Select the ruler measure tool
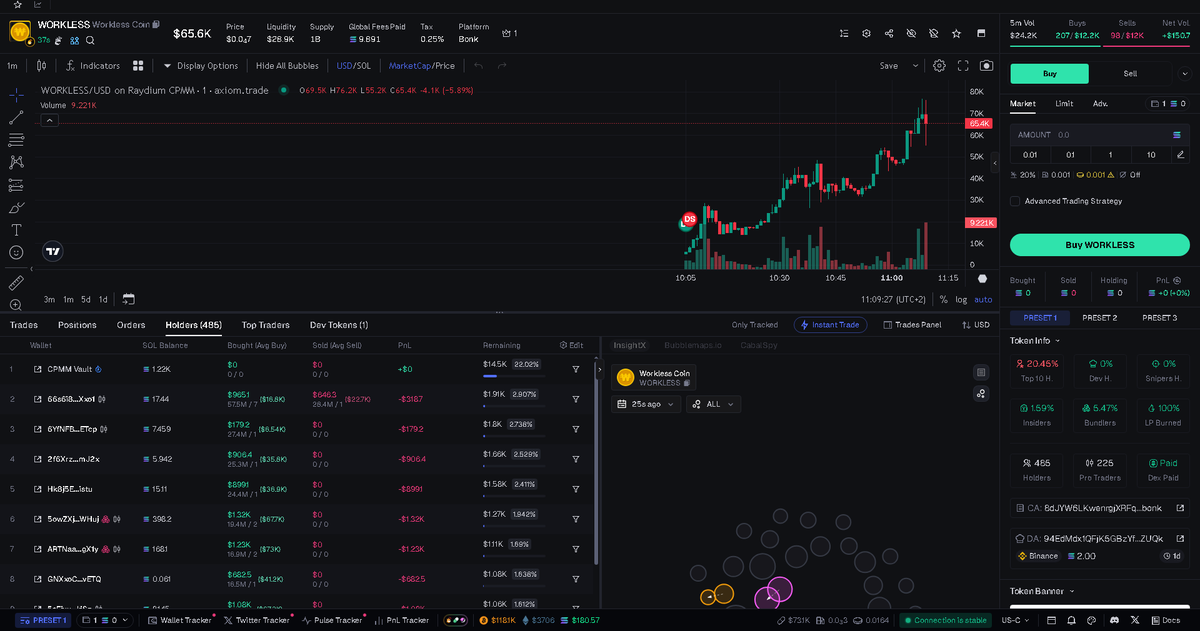The image size is (1200, 631). [16, 281]
